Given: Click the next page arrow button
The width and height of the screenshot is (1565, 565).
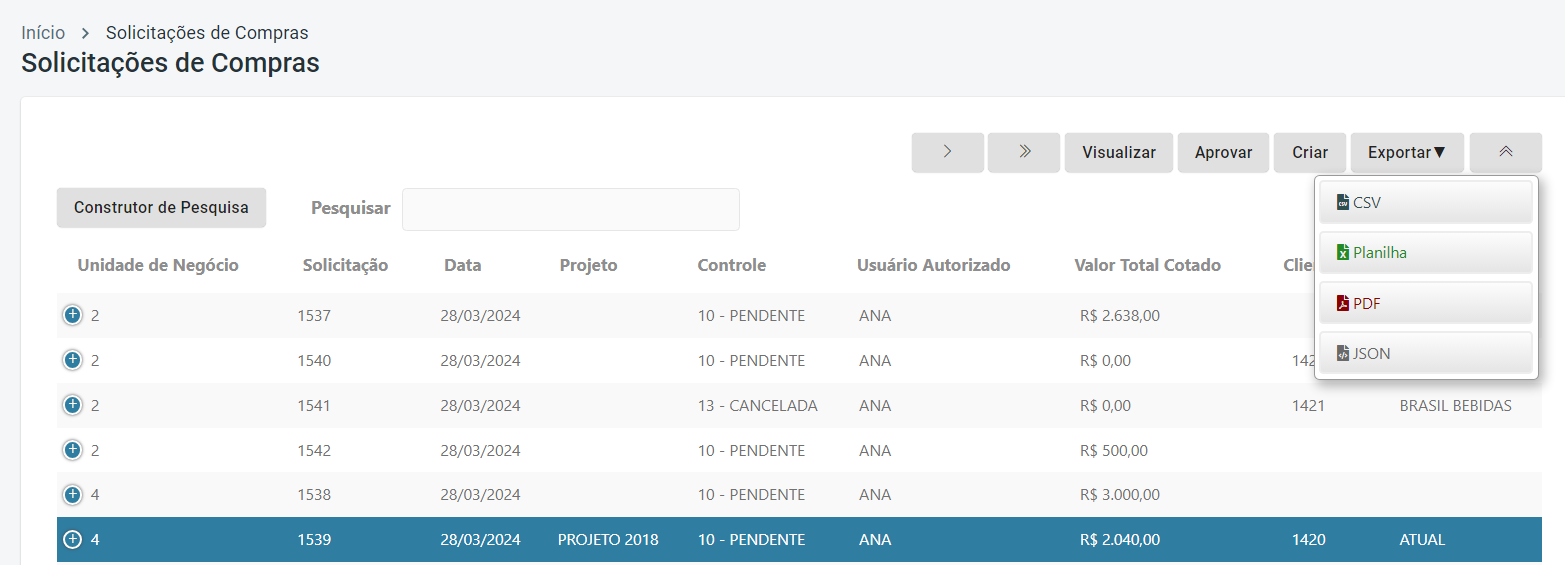Looking at the screenshot, I should click(947, 153).
